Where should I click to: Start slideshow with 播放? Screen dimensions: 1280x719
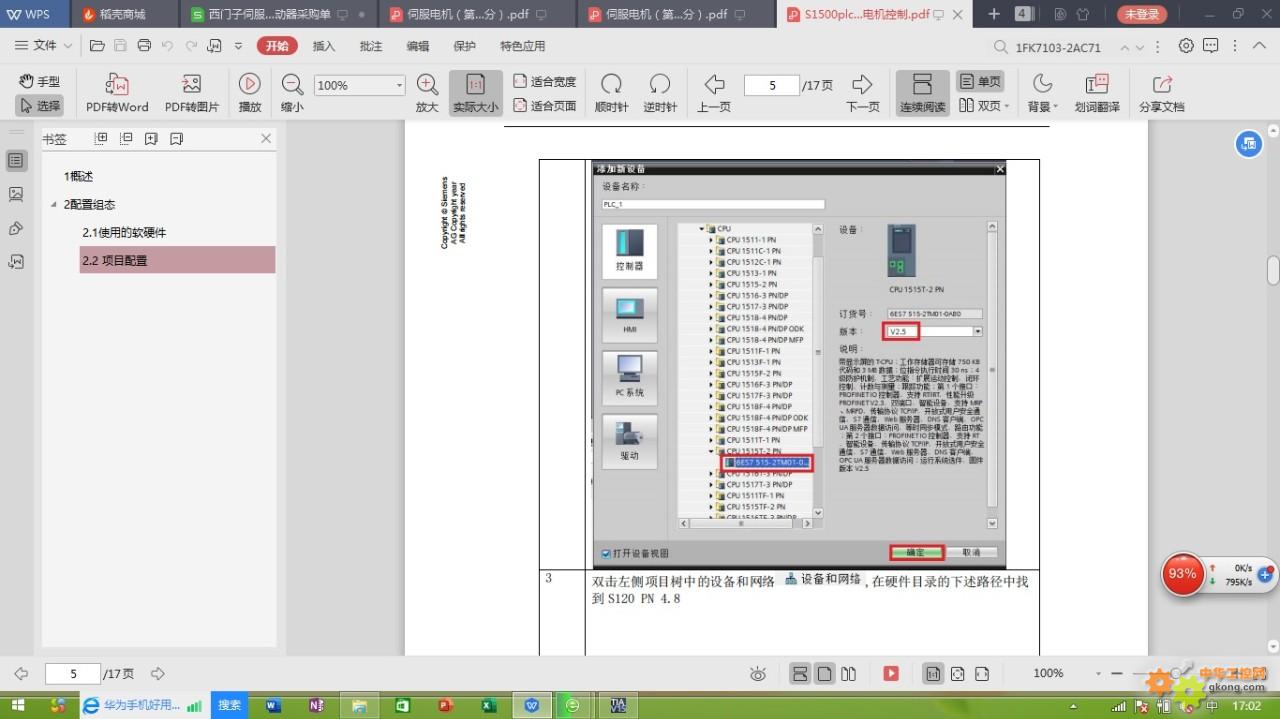(250, 93)
